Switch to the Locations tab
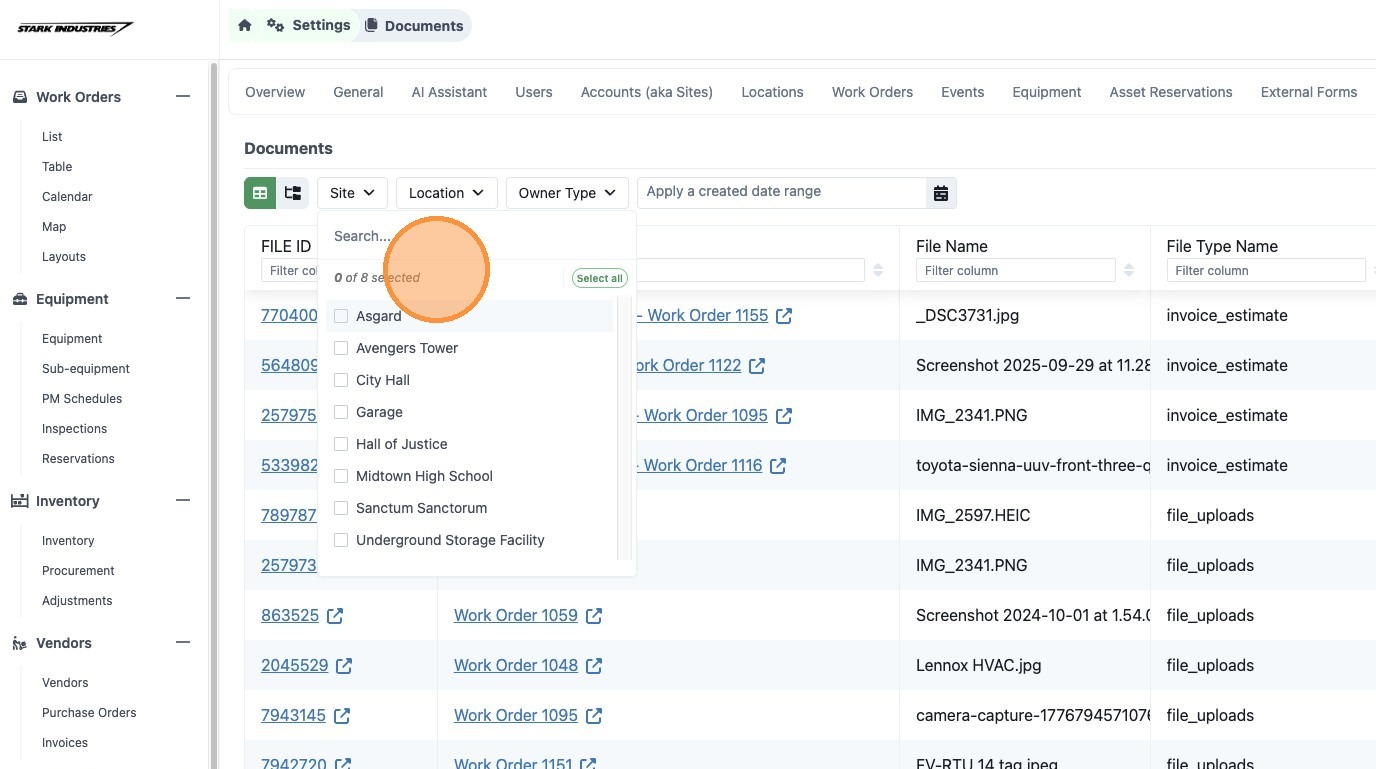Screen dimensions: 1376x769 [x=772, y=92]
